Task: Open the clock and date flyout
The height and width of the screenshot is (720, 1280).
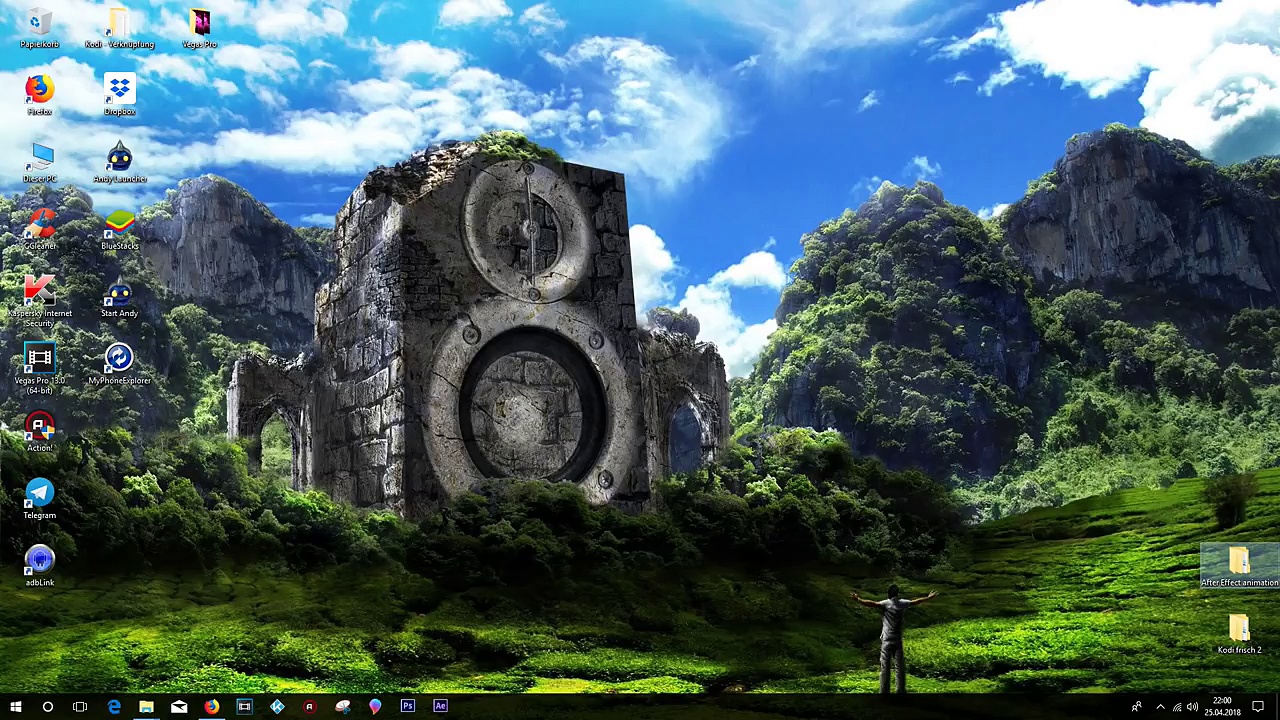Action: (1222, 707)
